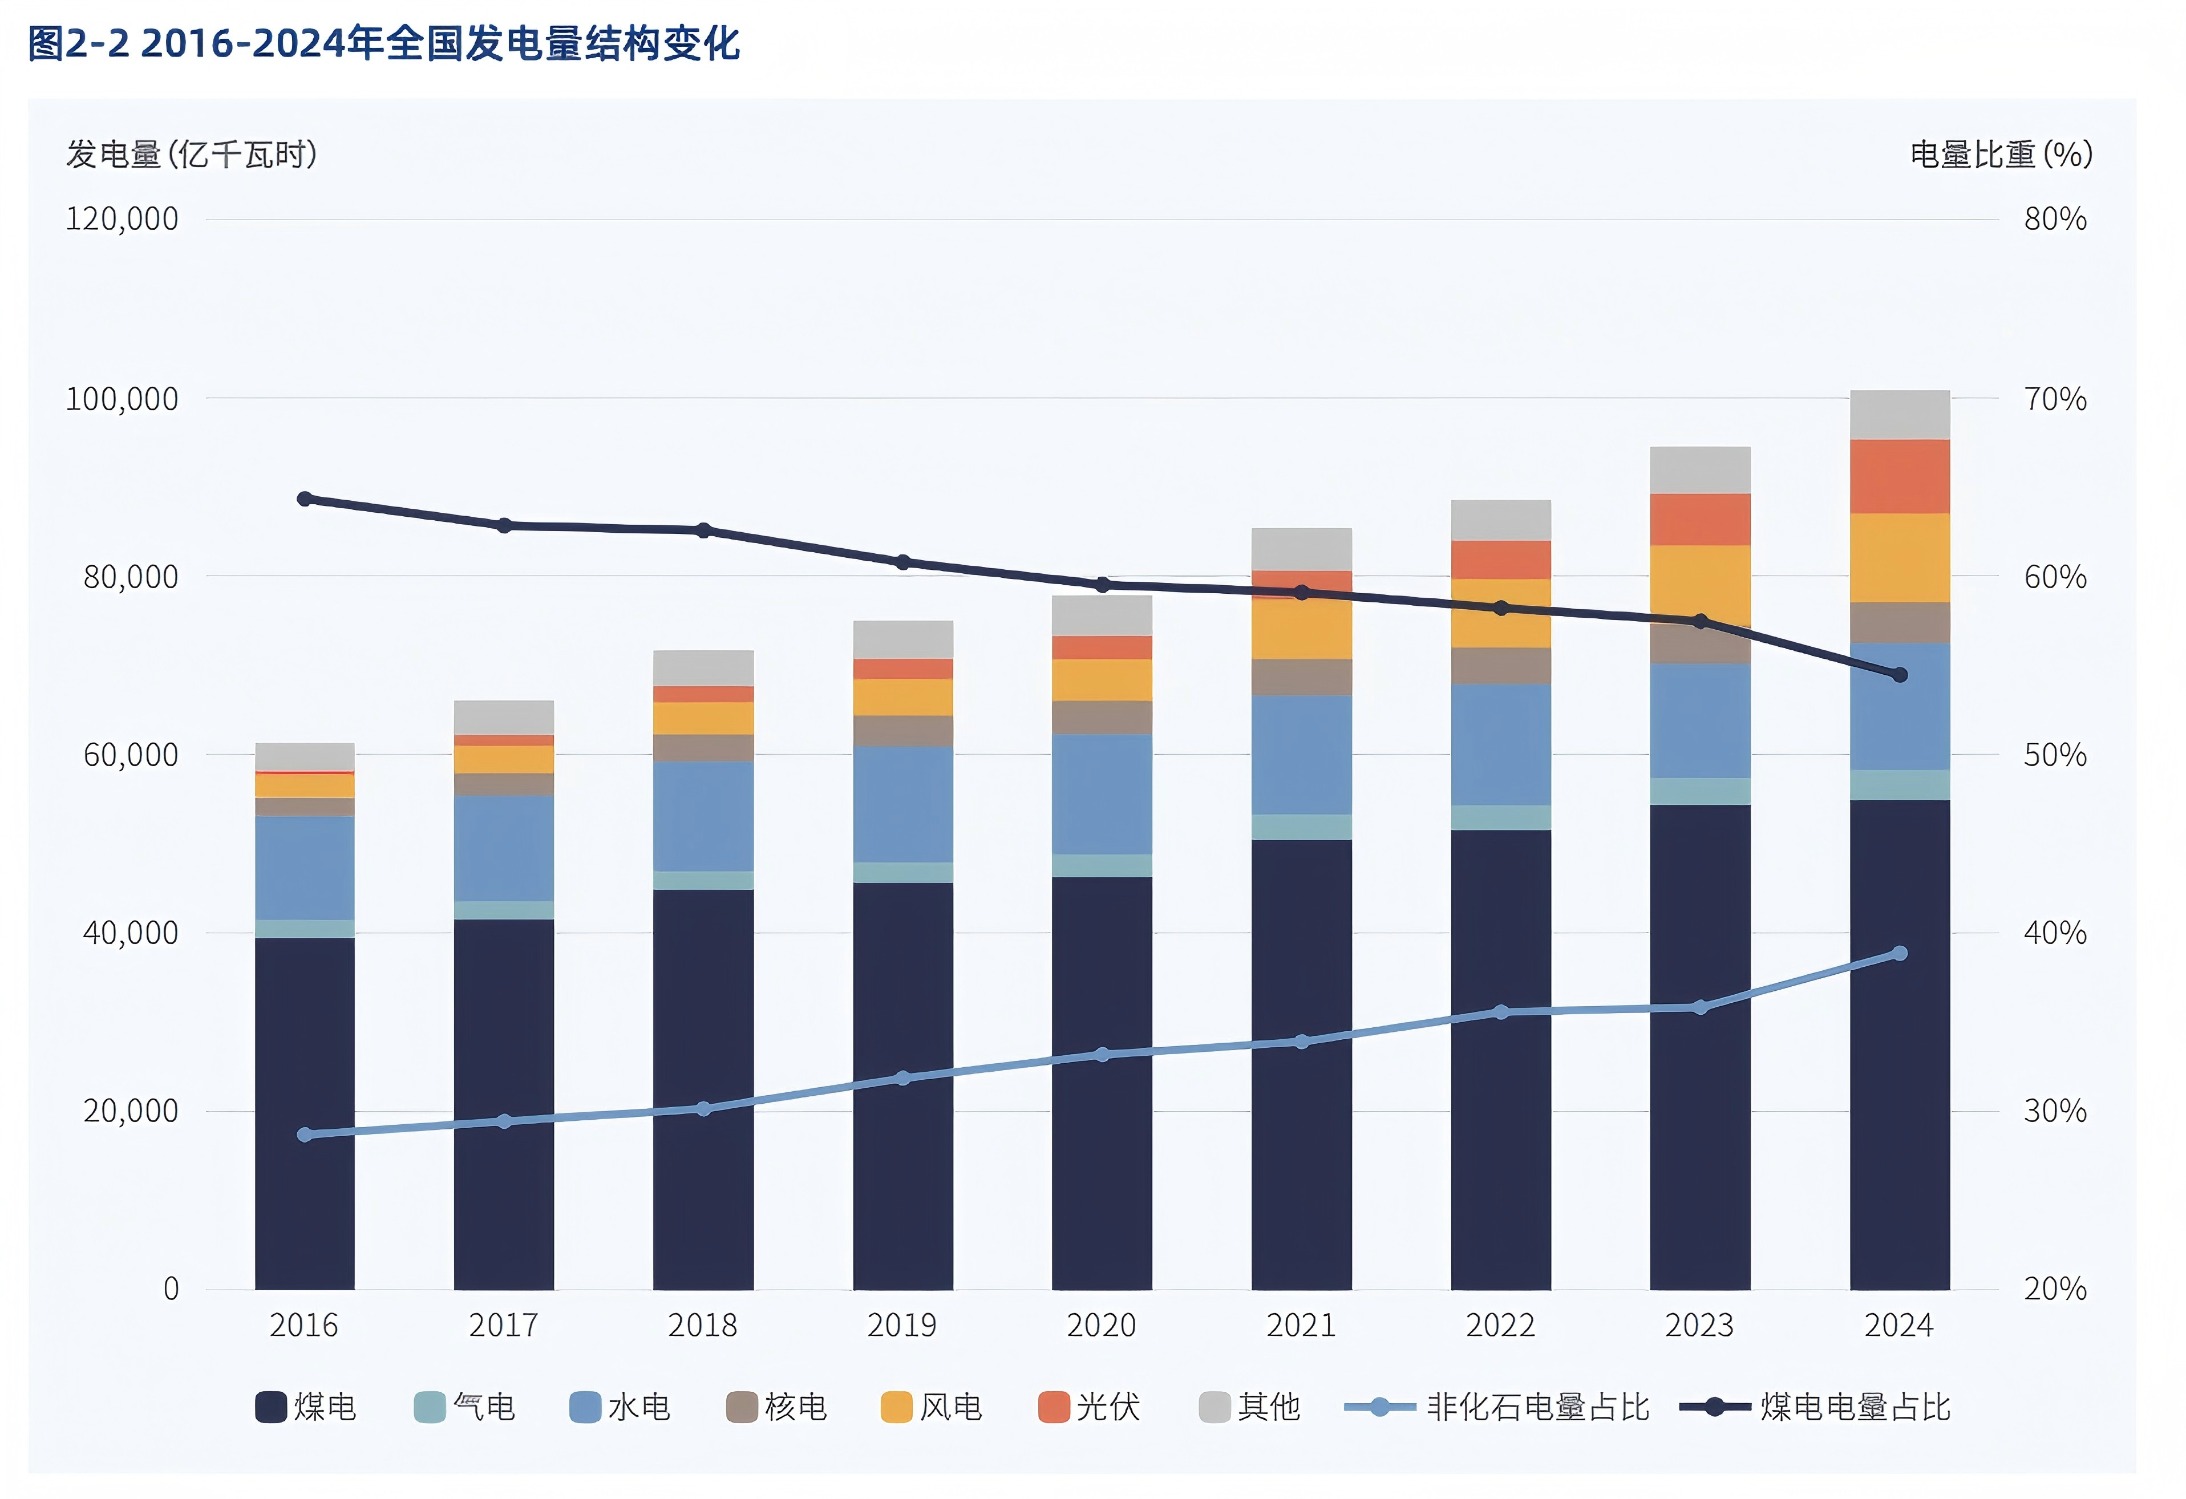Click the 其他 legend color swatch

click(1214, 1407)
